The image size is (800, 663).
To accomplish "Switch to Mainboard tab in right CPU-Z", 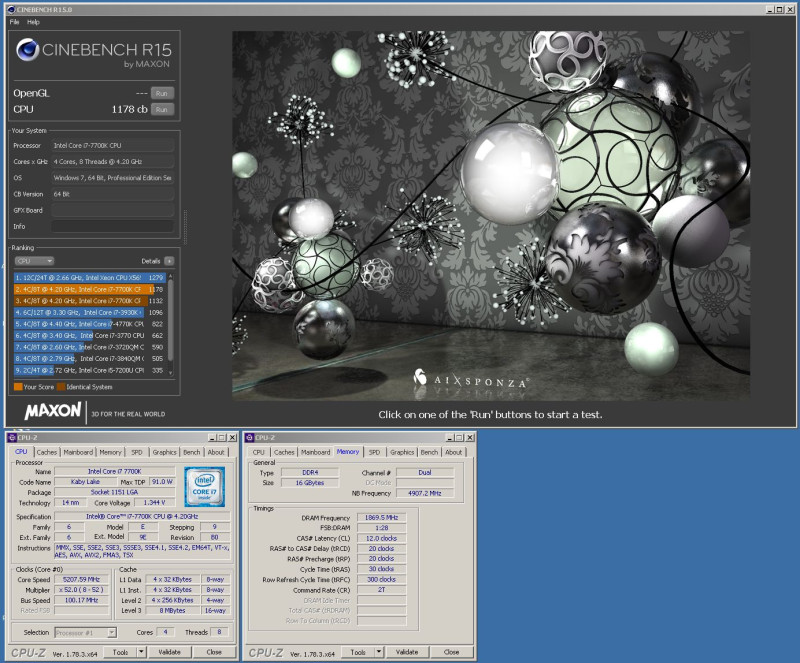I will (x=316, y=452).
